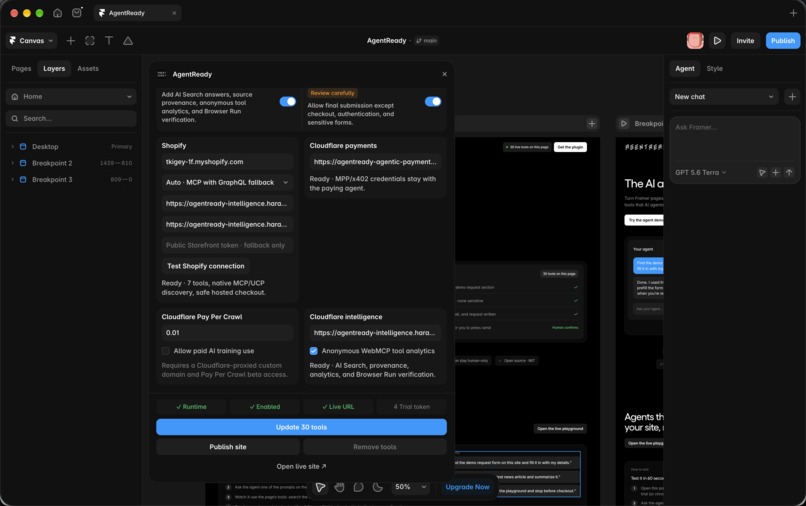Select the pointer tool in bottom toolbar
This screenshot has height=506, width=806.
pos(320,487)
